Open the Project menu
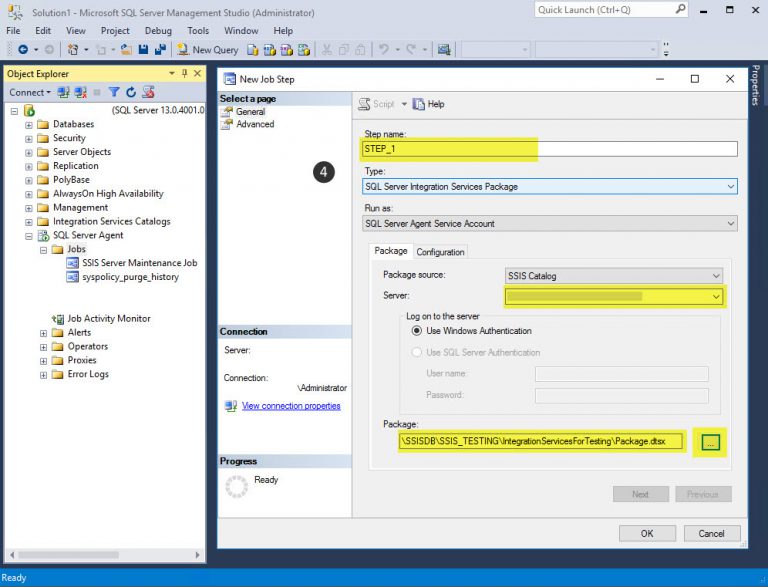The width and height of the screenshot is (768, 587). [115, 30]
